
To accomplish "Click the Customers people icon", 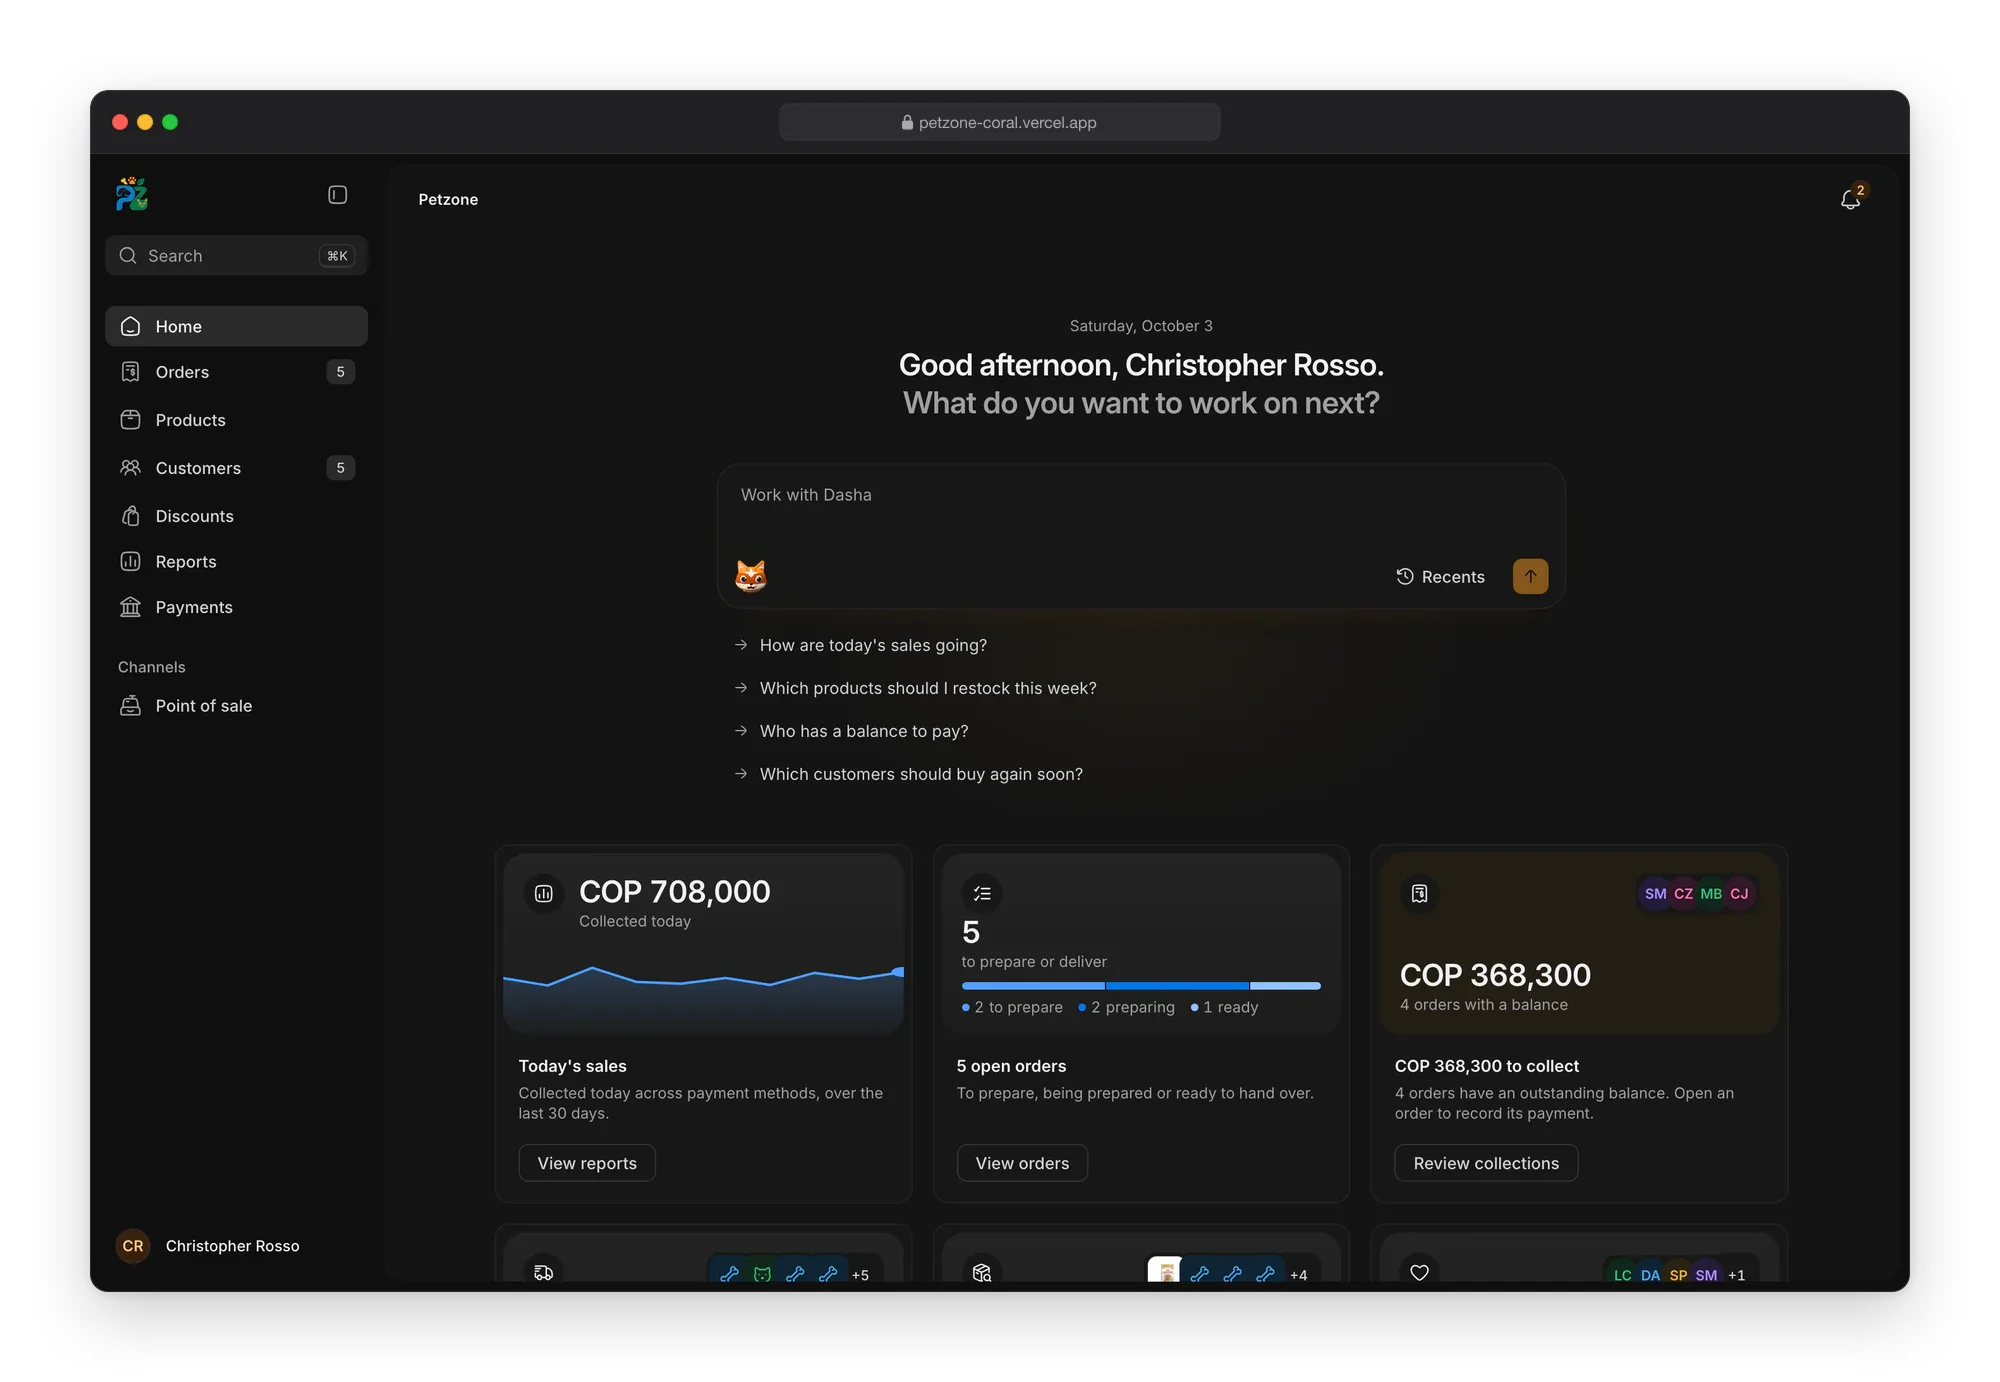I will [131, 468].
